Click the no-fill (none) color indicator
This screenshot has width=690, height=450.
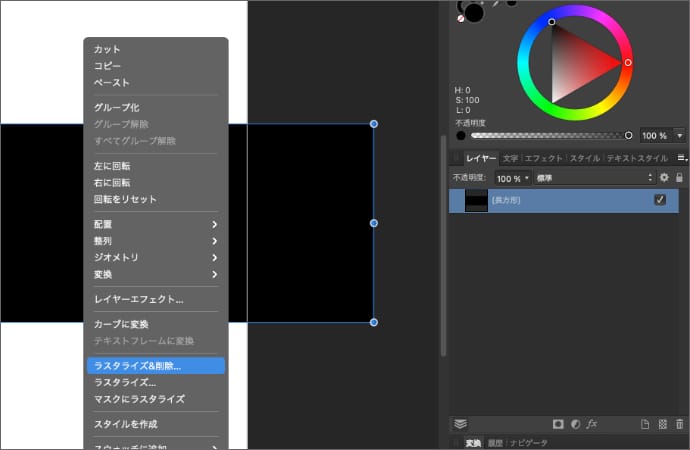(461, 19)
